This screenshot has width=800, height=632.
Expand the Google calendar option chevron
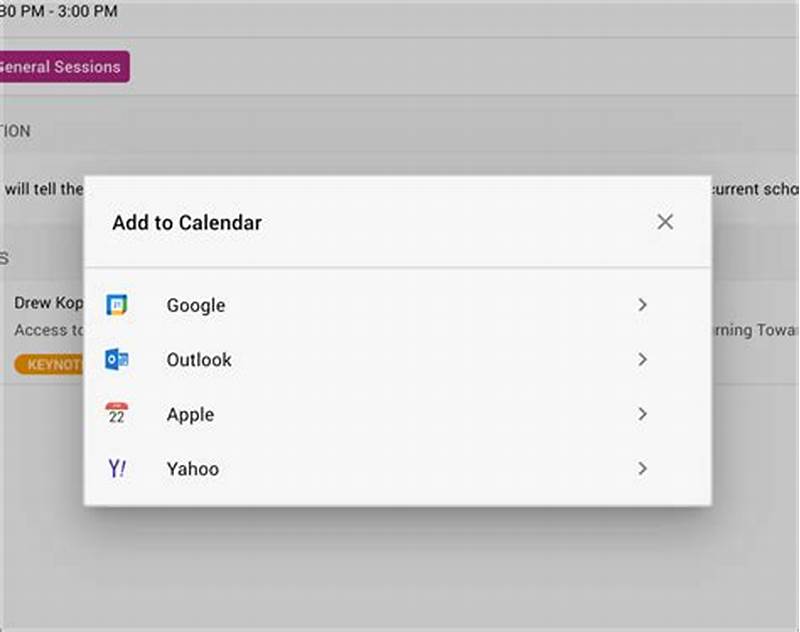643,305
